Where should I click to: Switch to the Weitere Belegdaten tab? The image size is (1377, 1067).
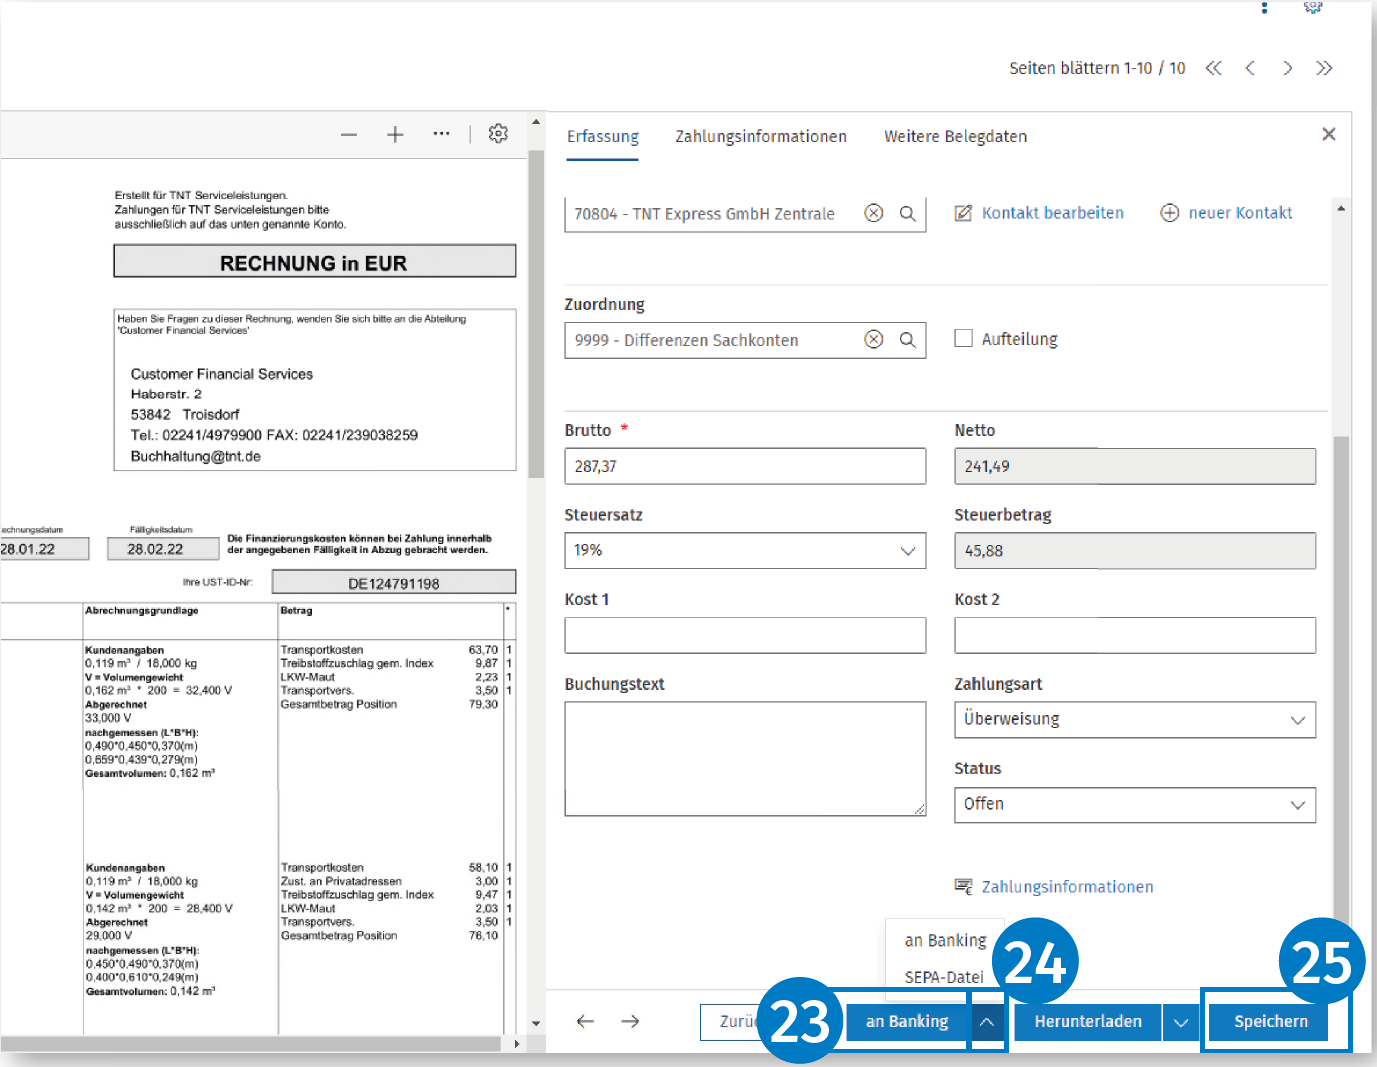pos(955,137)
